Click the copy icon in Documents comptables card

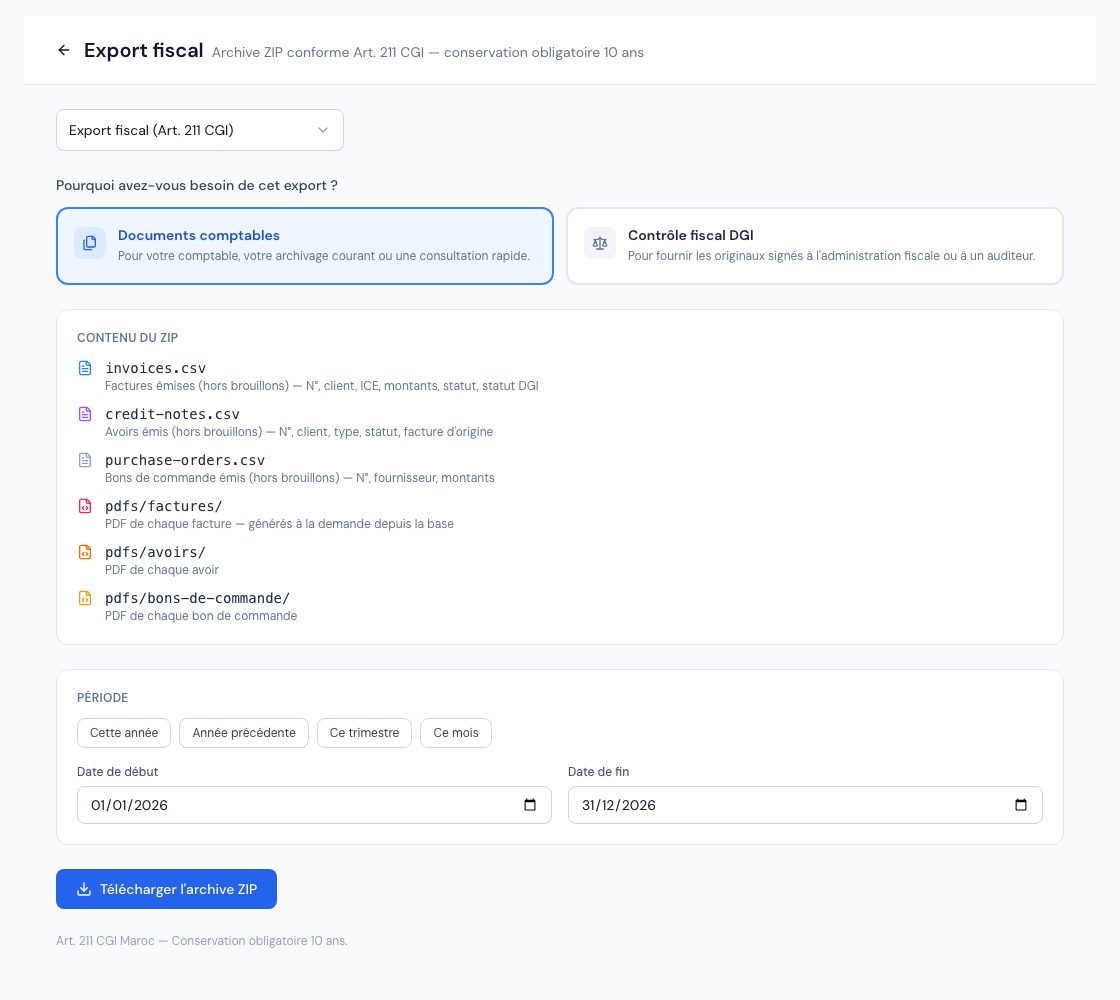pos(90,243)
